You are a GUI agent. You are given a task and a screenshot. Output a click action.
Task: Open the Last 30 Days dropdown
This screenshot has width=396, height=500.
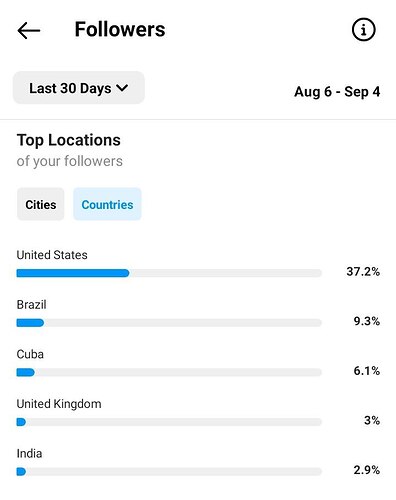tap(79, 88)
